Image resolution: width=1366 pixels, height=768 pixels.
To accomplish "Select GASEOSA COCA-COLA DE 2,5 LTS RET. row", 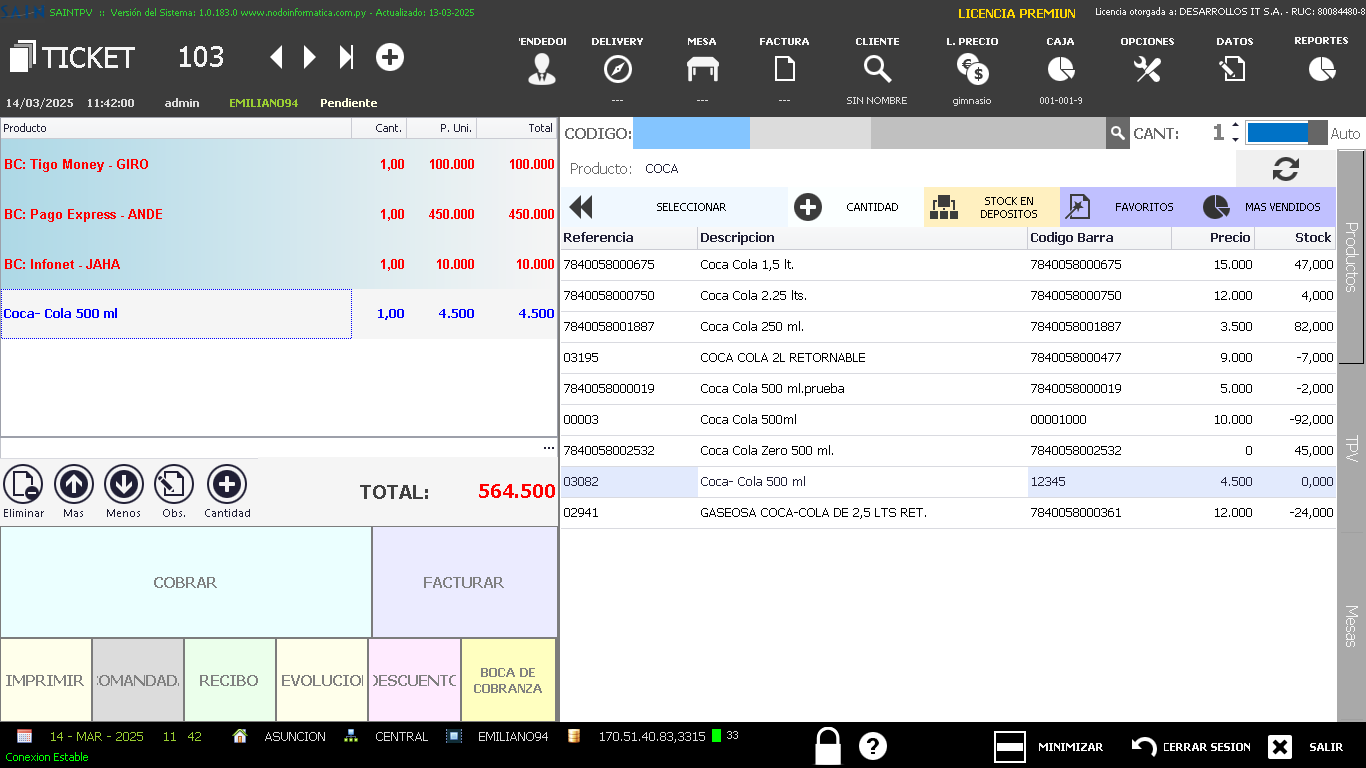I will (x=948, y=513).
